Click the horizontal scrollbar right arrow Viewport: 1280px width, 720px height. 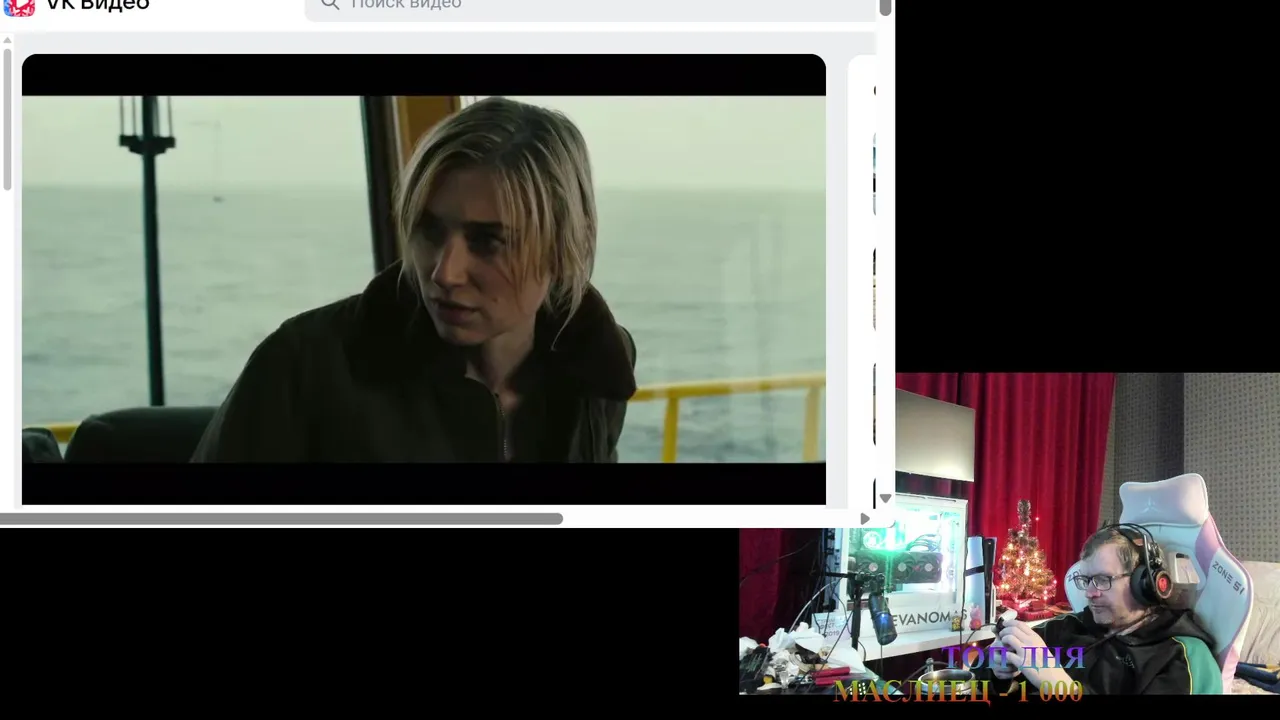point(865,519)
